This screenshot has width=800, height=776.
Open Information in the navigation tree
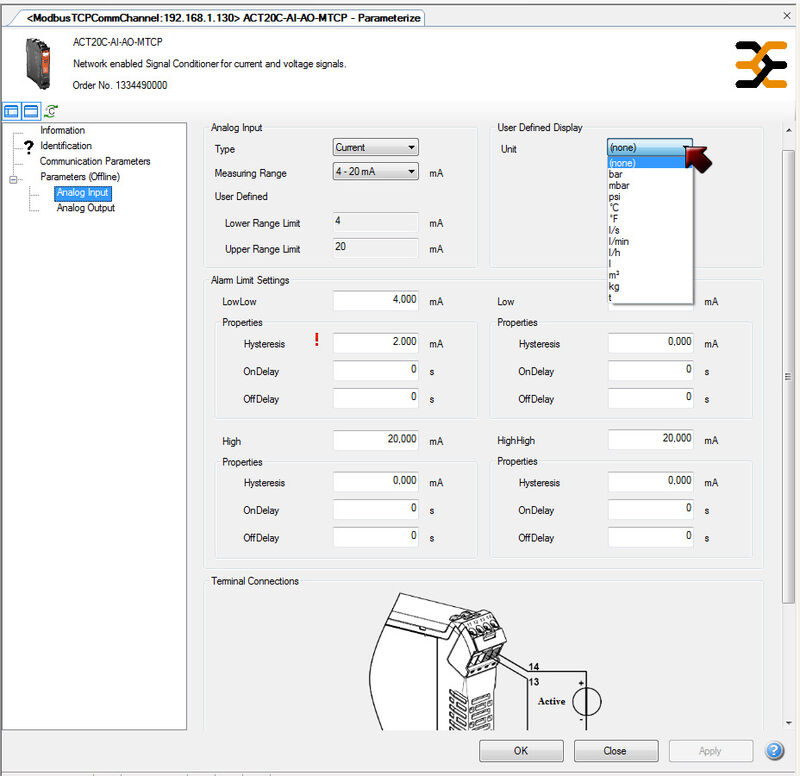tap(62, 131)
